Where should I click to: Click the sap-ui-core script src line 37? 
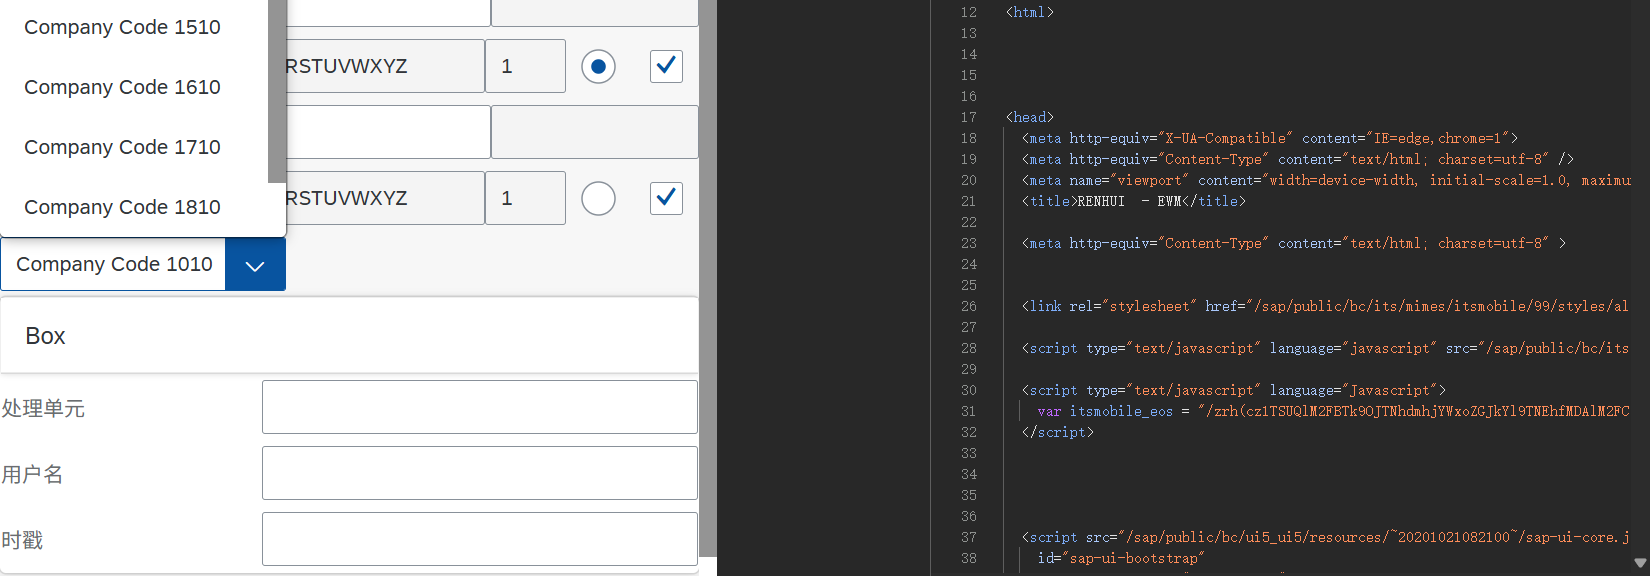click(x=1325, y=537)
